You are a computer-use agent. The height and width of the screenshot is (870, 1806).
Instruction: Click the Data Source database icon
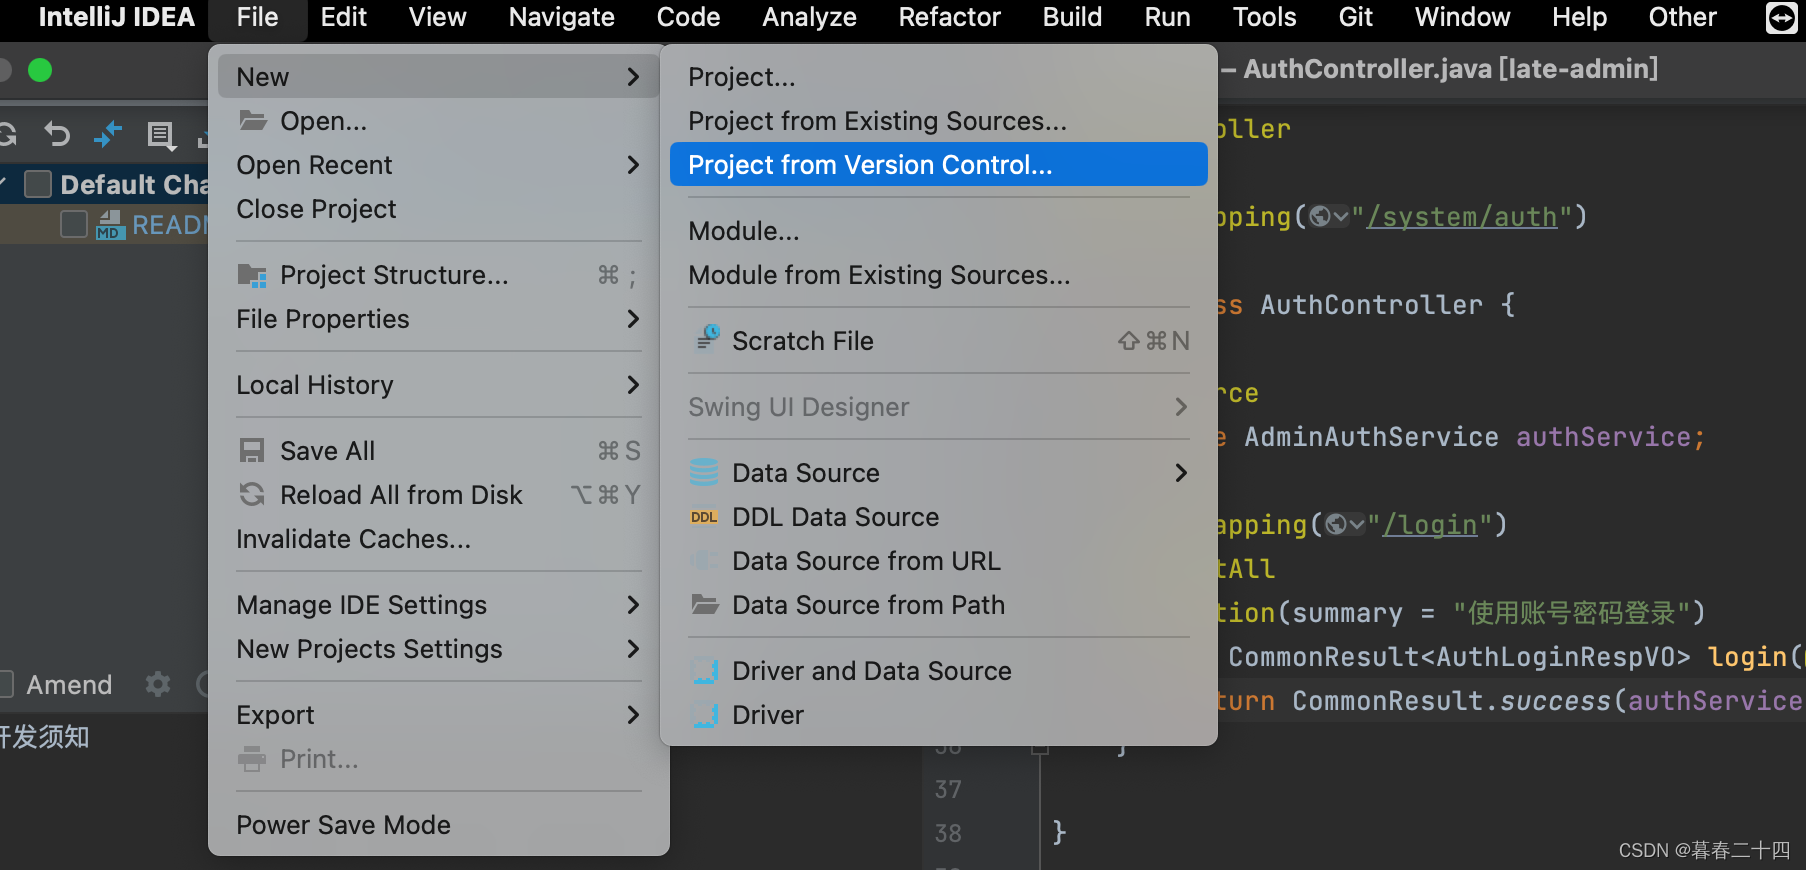704,472
